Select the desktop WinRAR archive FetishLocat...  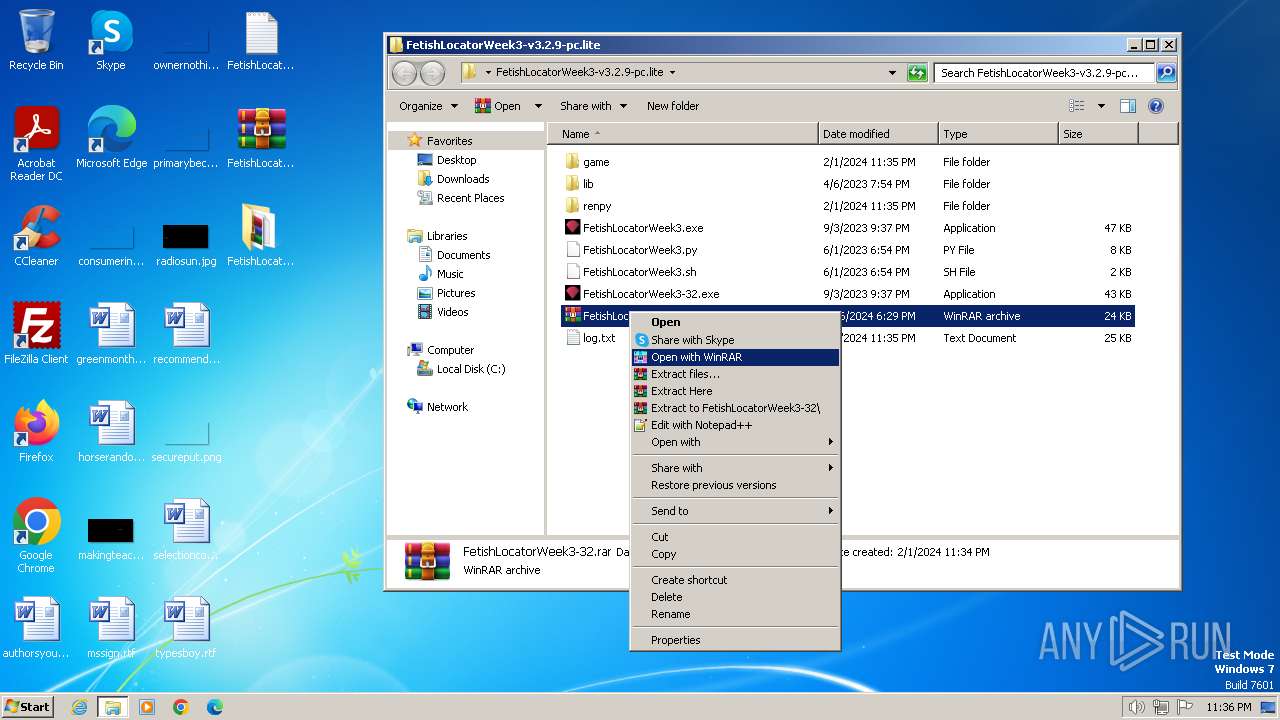pos(261,138)
